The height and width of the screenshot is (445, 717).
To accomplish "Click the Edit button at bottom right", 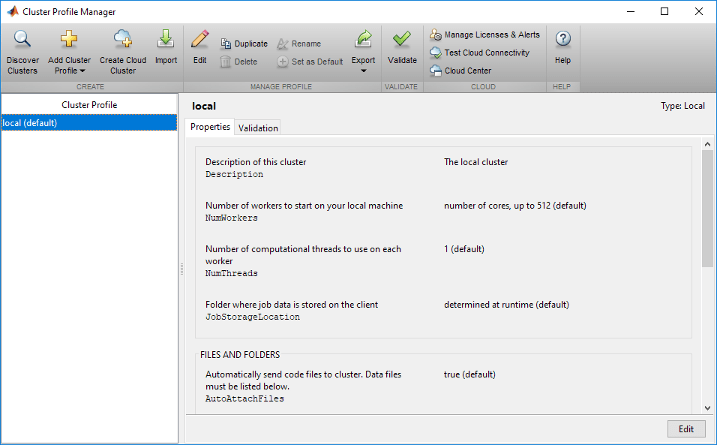I will pos(686,429).
